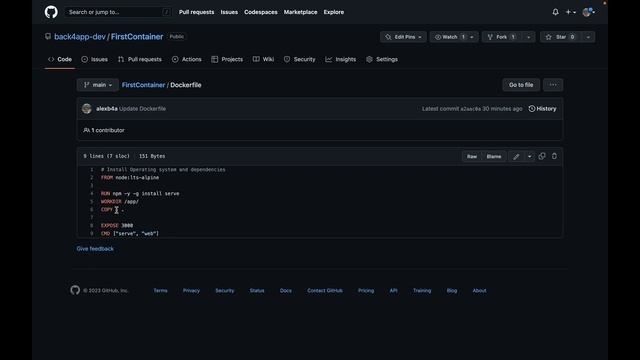Click the 'WORKDIR /app/' code line
640x360 pixels.
pos(120,202)
